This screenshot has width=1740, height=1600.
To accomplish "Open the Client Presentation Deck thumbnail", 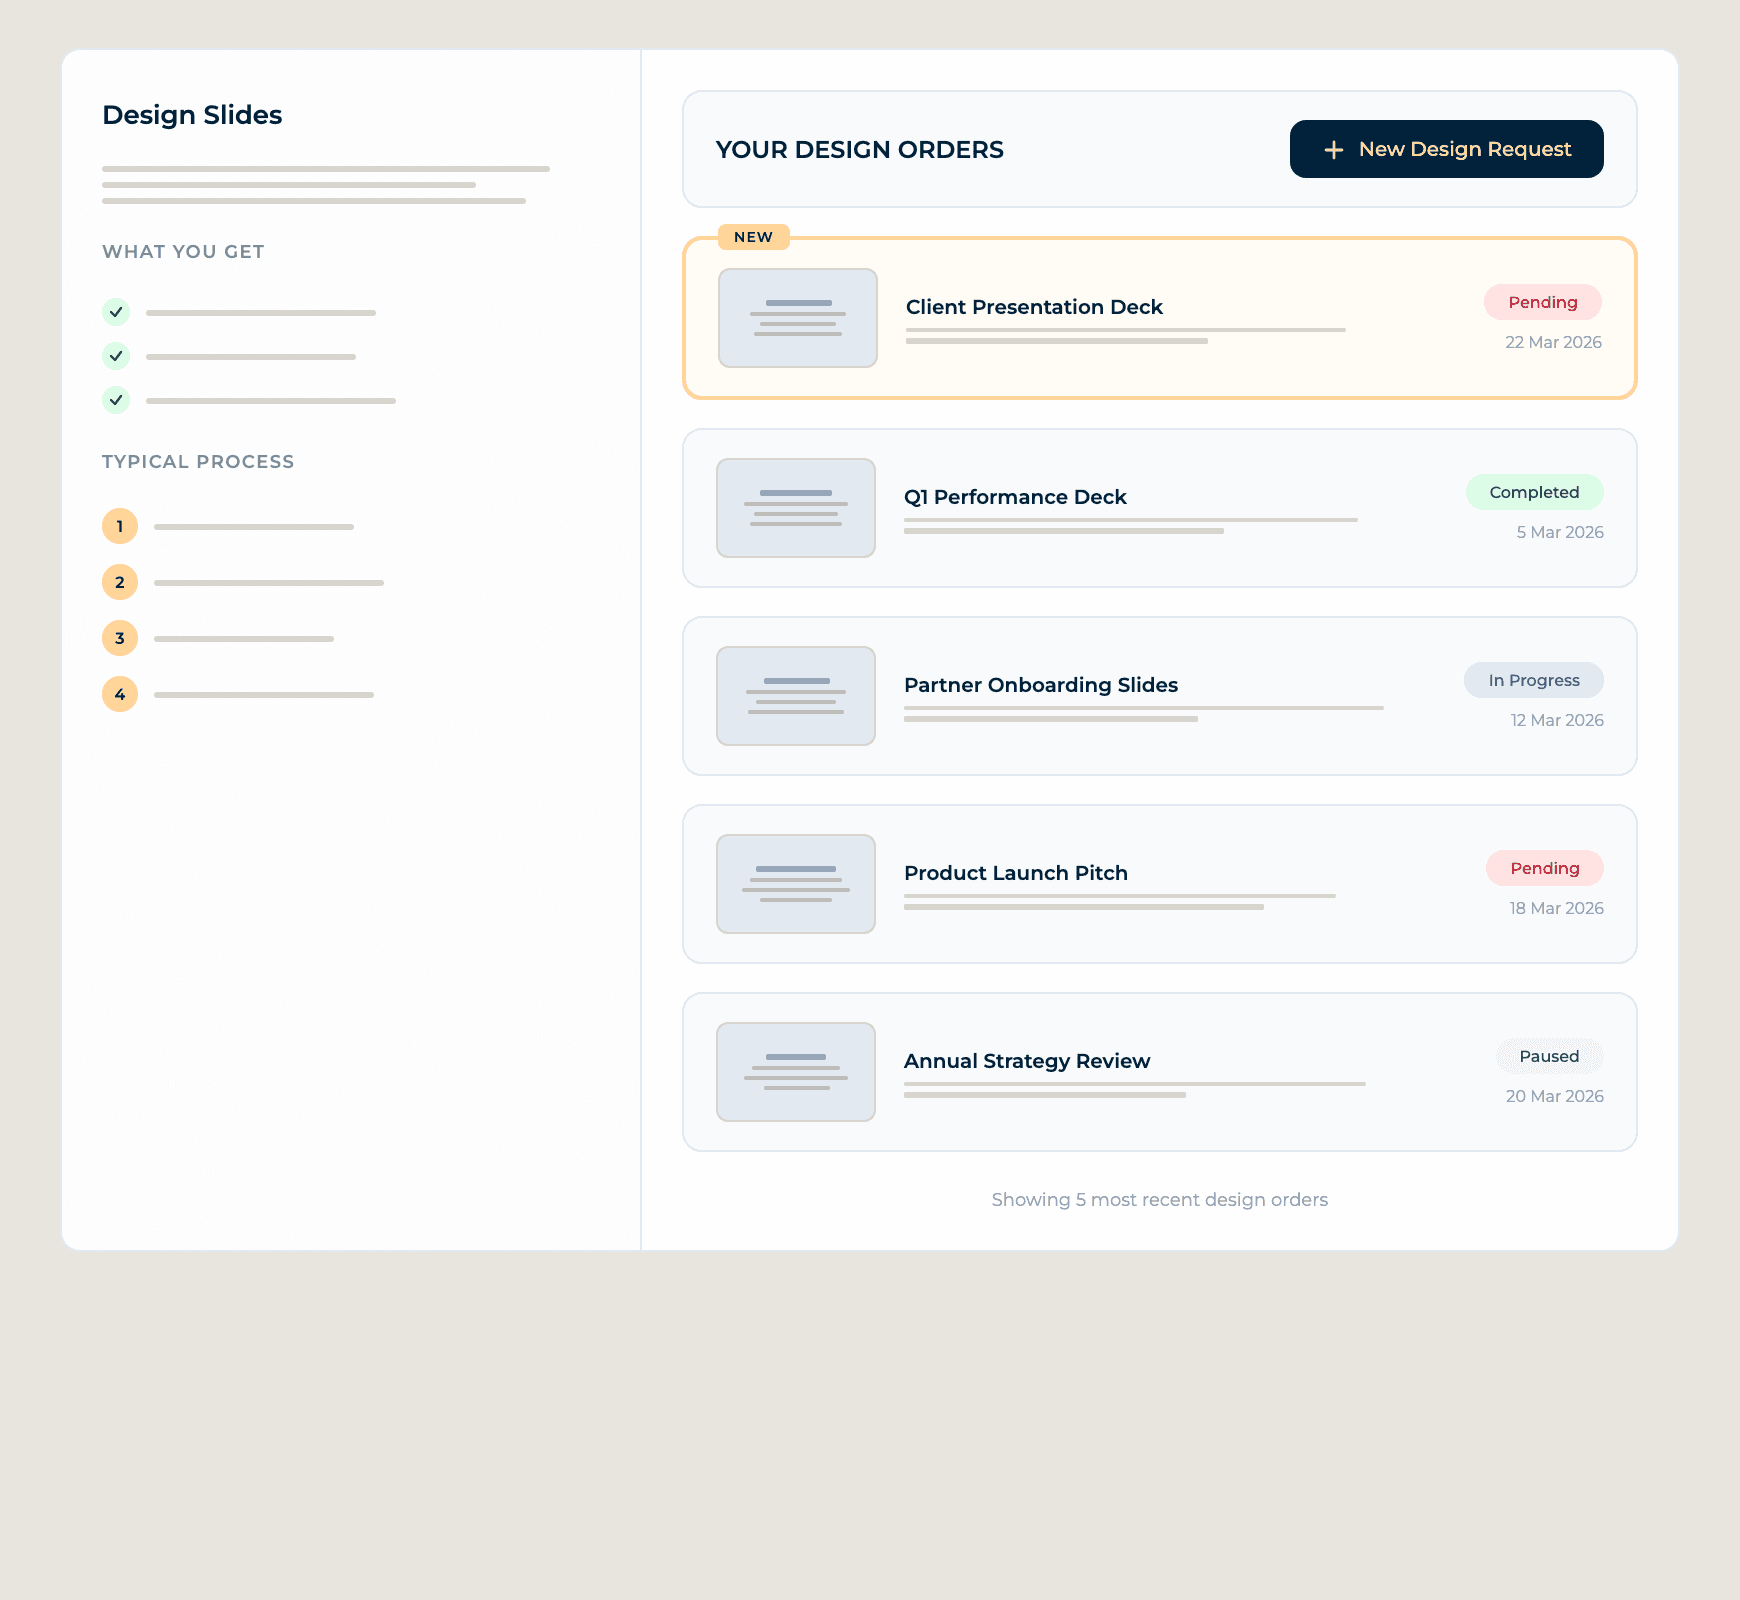I will (x=797, y=318).
